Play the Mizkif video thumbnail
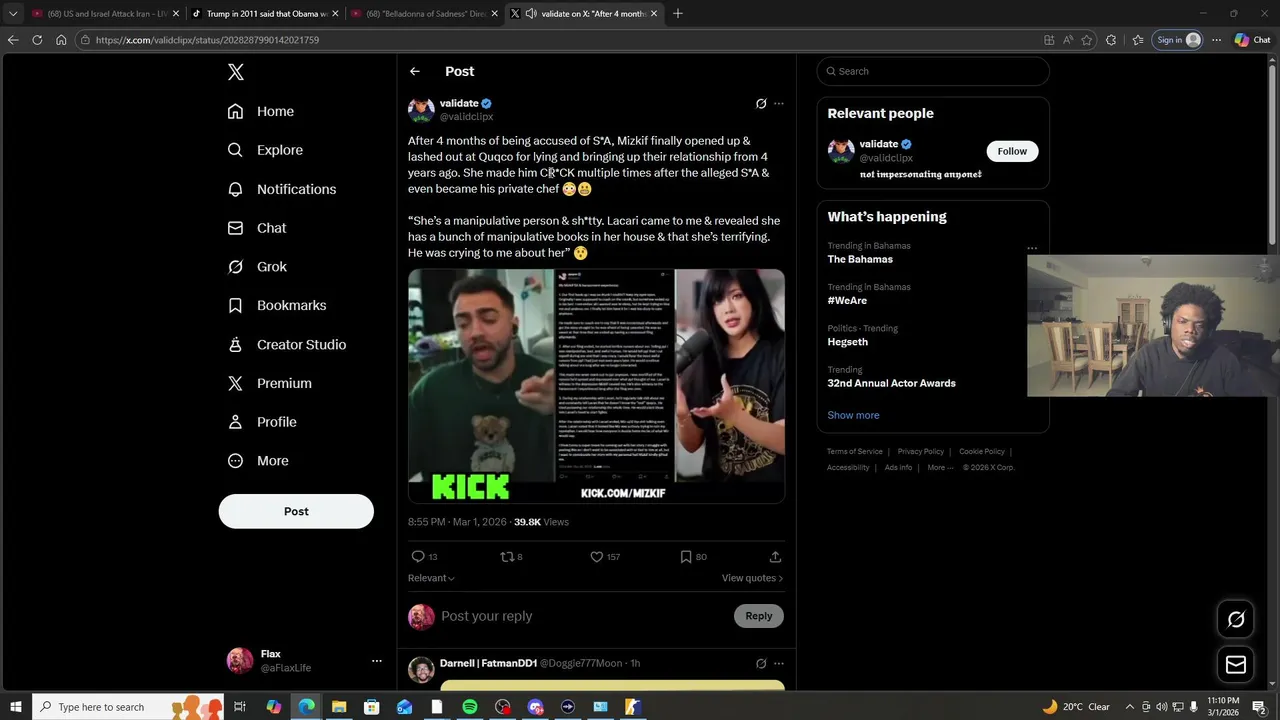 [596, 386]
